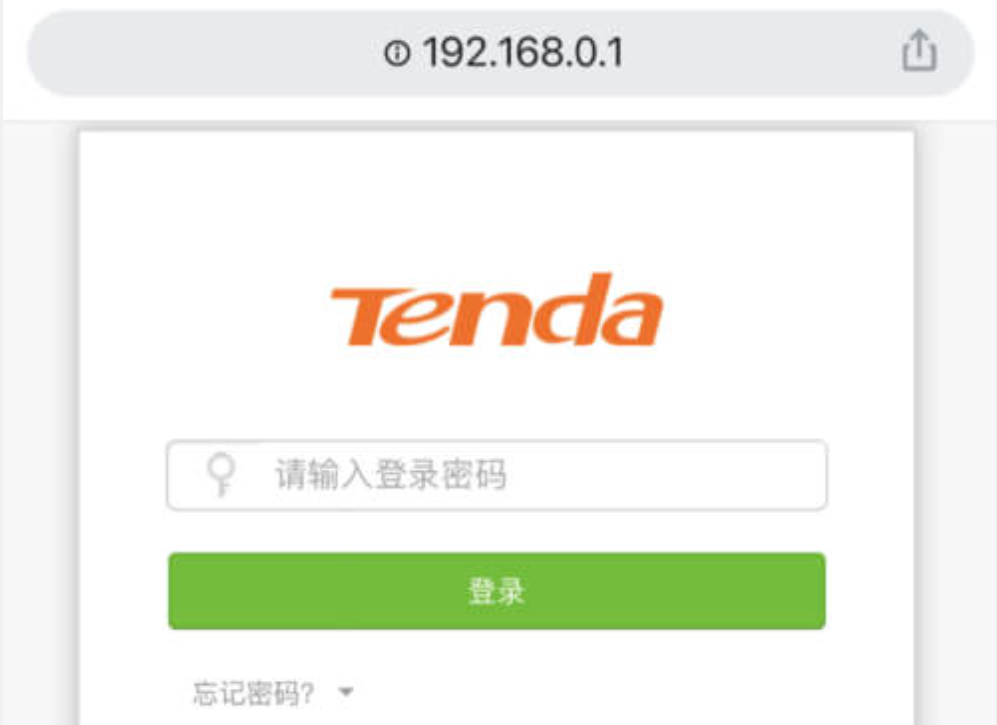Click the orange Tenda logo
Screen dimensions: 997x725
[497, 310]
